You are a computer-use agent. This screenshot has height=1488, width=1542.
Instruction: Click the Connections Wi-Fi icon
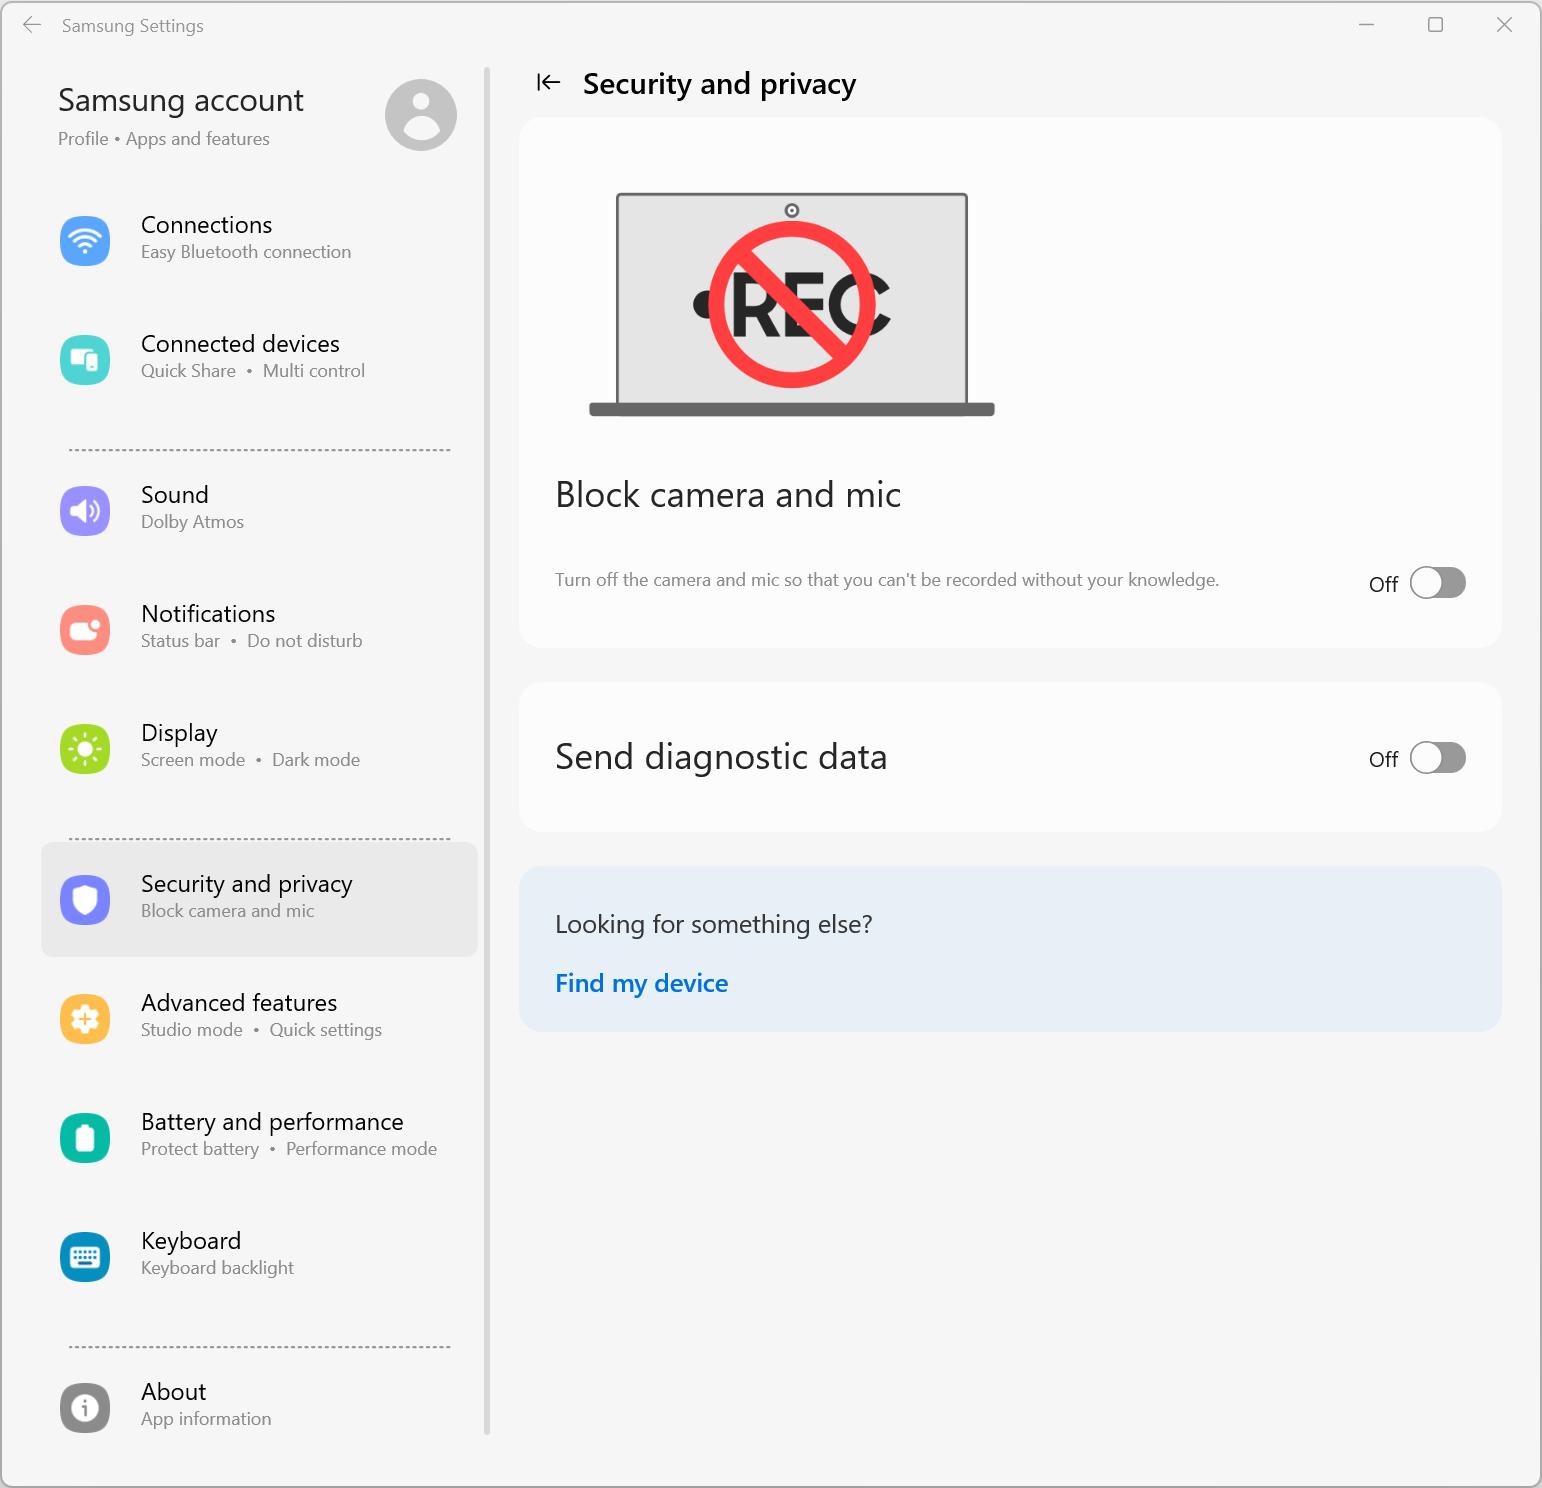[85, 240]
